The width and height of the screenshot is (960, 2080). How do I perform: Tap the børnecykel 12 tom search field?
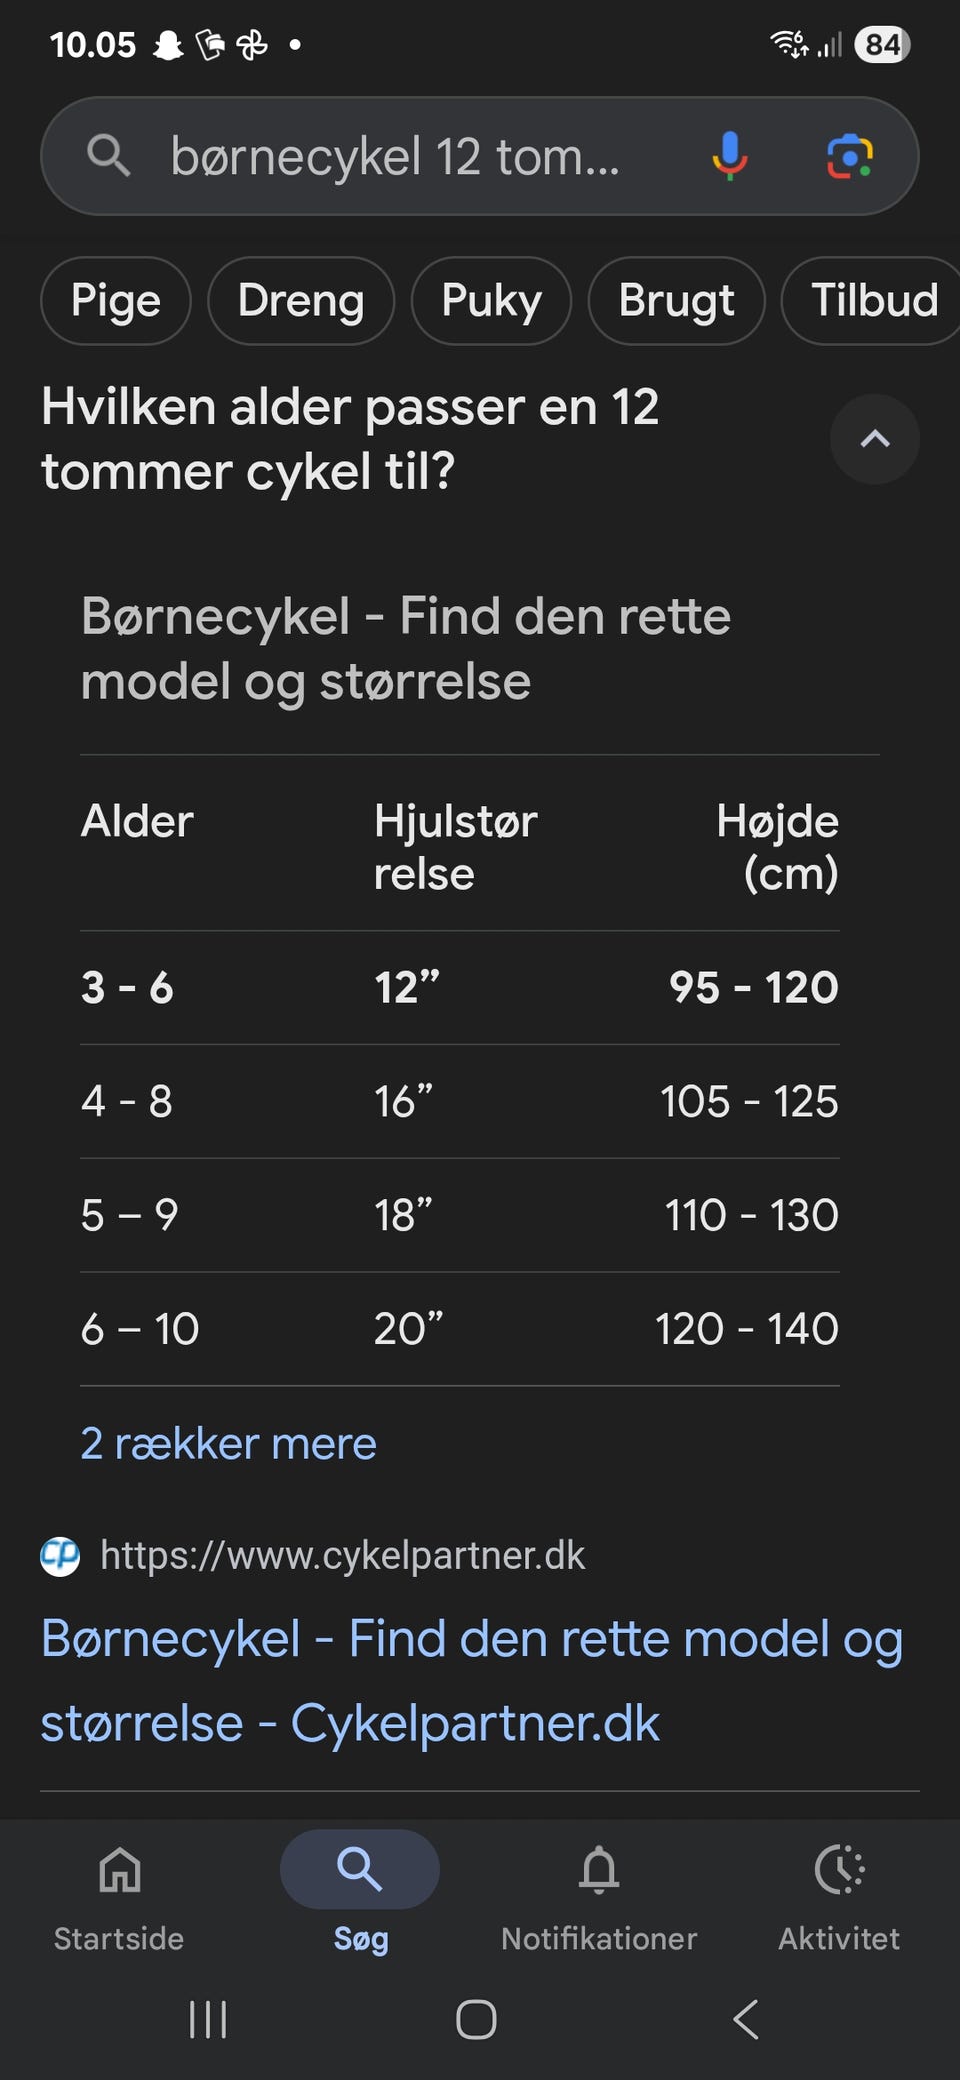tap(400, 156)
